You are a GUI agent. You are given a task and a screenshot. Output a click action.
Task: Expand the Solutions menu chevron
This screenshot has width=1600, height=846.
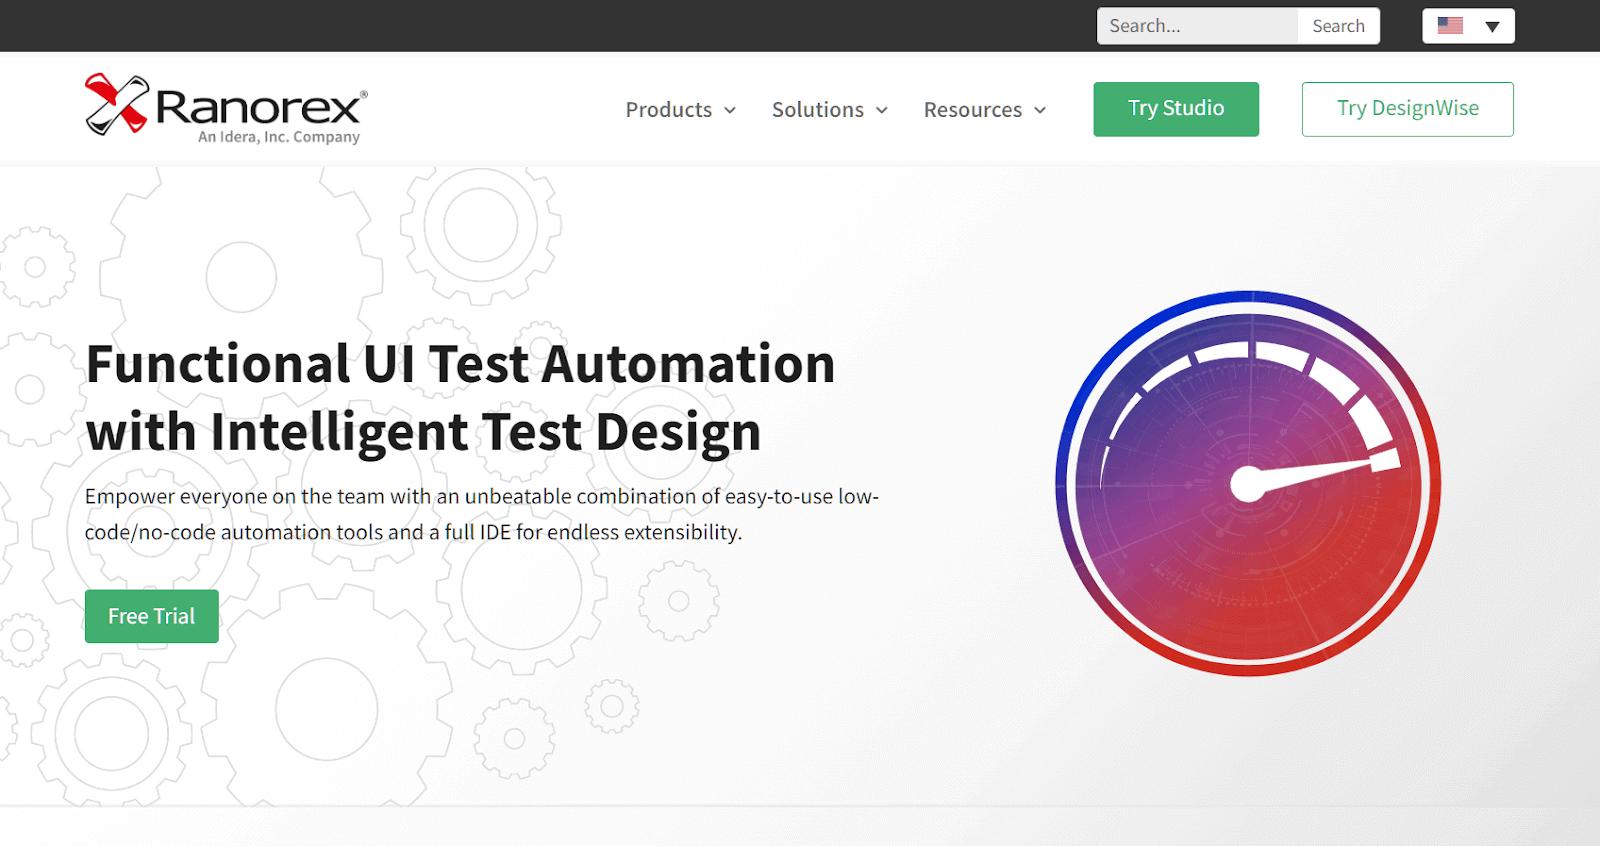click(x=882, y=110)
